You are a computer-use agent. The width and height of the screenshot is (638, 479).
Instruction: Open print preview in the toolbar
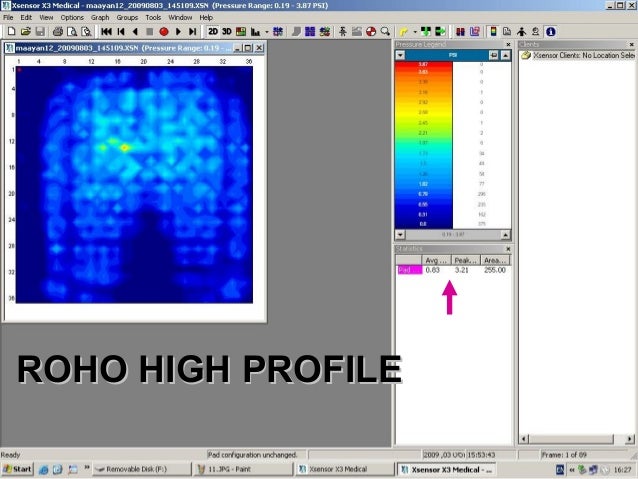[x=72, y=31]
